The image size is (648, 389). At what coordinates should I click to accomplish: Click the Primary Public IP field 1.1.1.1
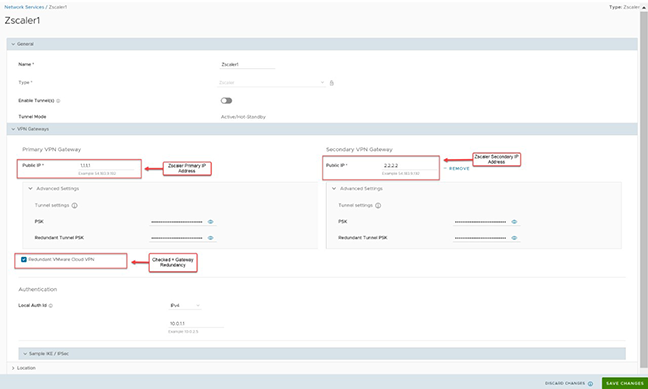pyautogui.click(x=106, y=165)
